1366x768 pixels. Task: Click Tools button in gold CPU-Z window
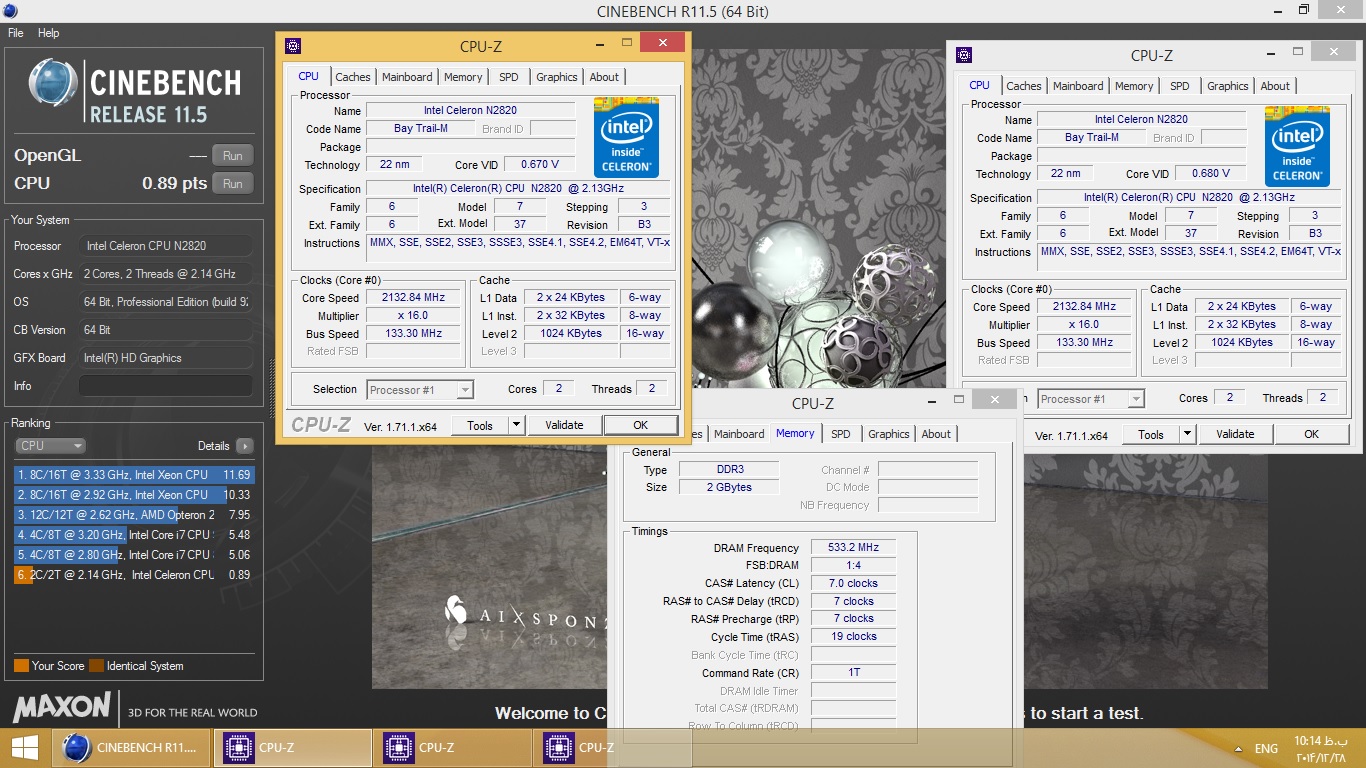point(480,425)
